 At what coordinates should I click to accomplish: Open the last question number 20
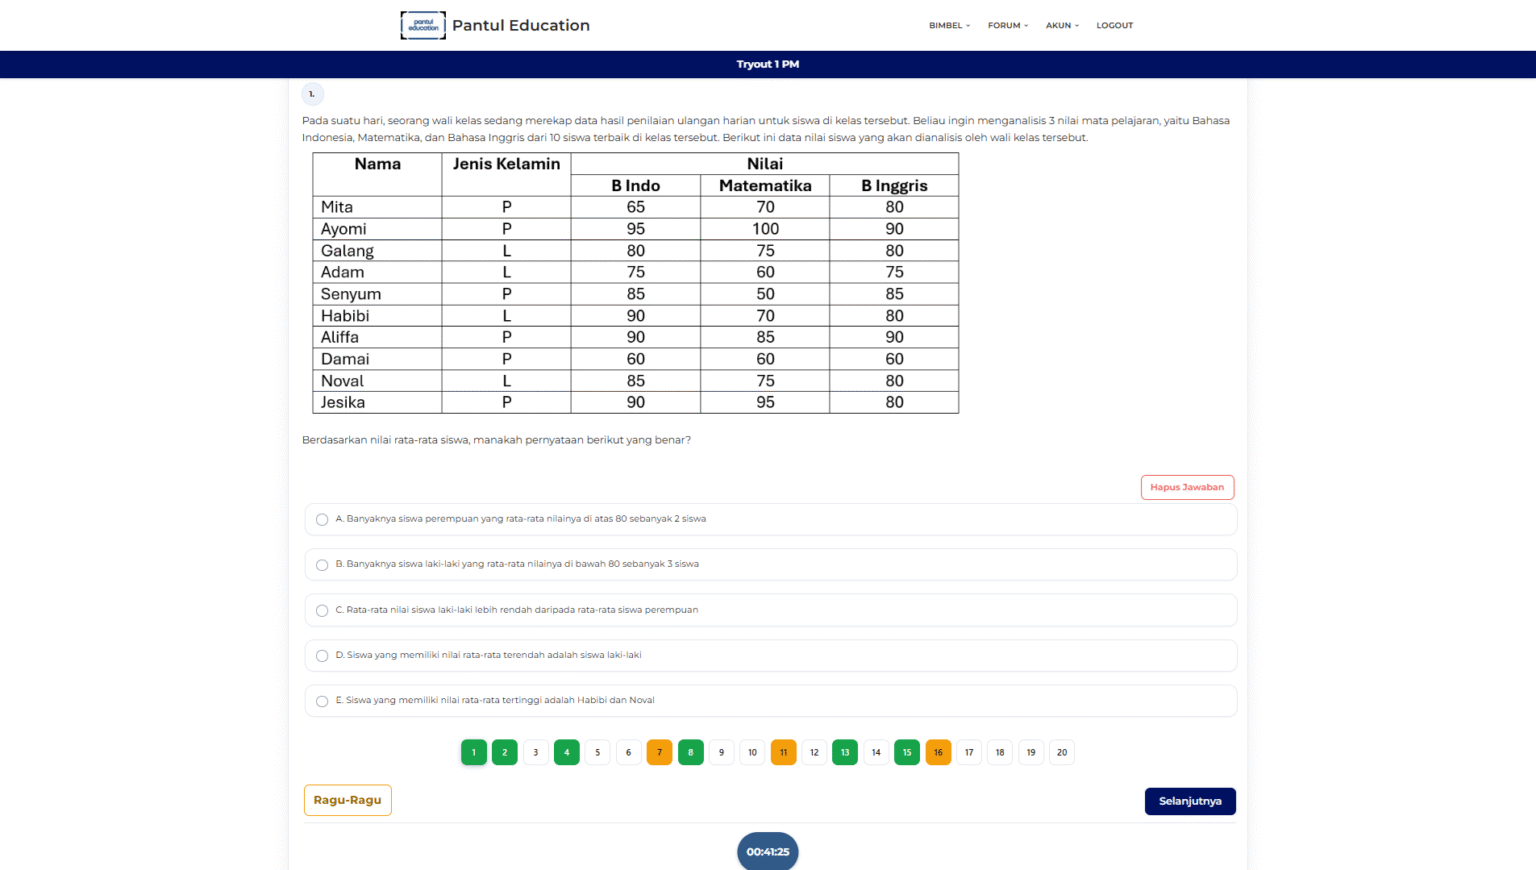[x=1061, y=752]
